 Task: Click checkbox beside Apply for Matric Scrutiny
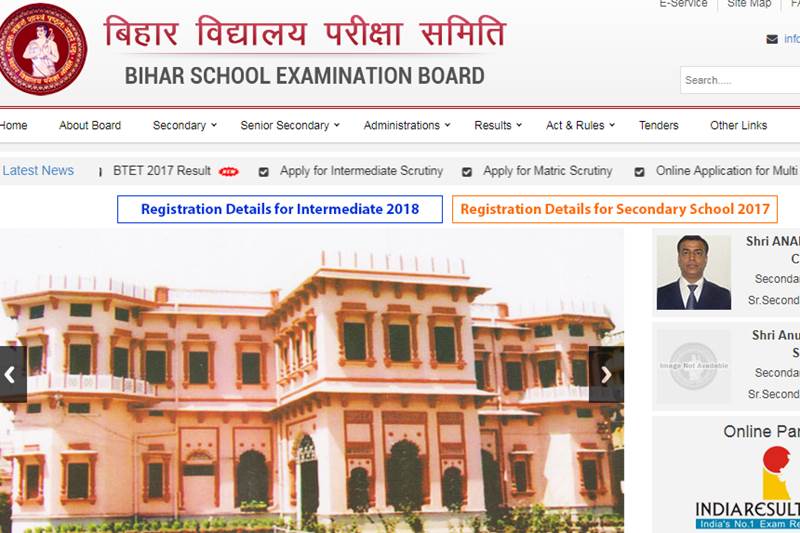point(467,172)
